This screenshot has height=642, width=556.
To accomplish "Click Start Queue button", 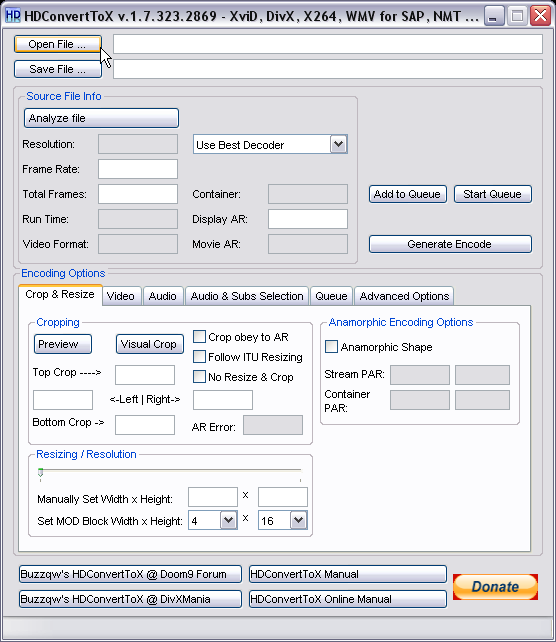I will pyautogui.click(x=493, y=194).
